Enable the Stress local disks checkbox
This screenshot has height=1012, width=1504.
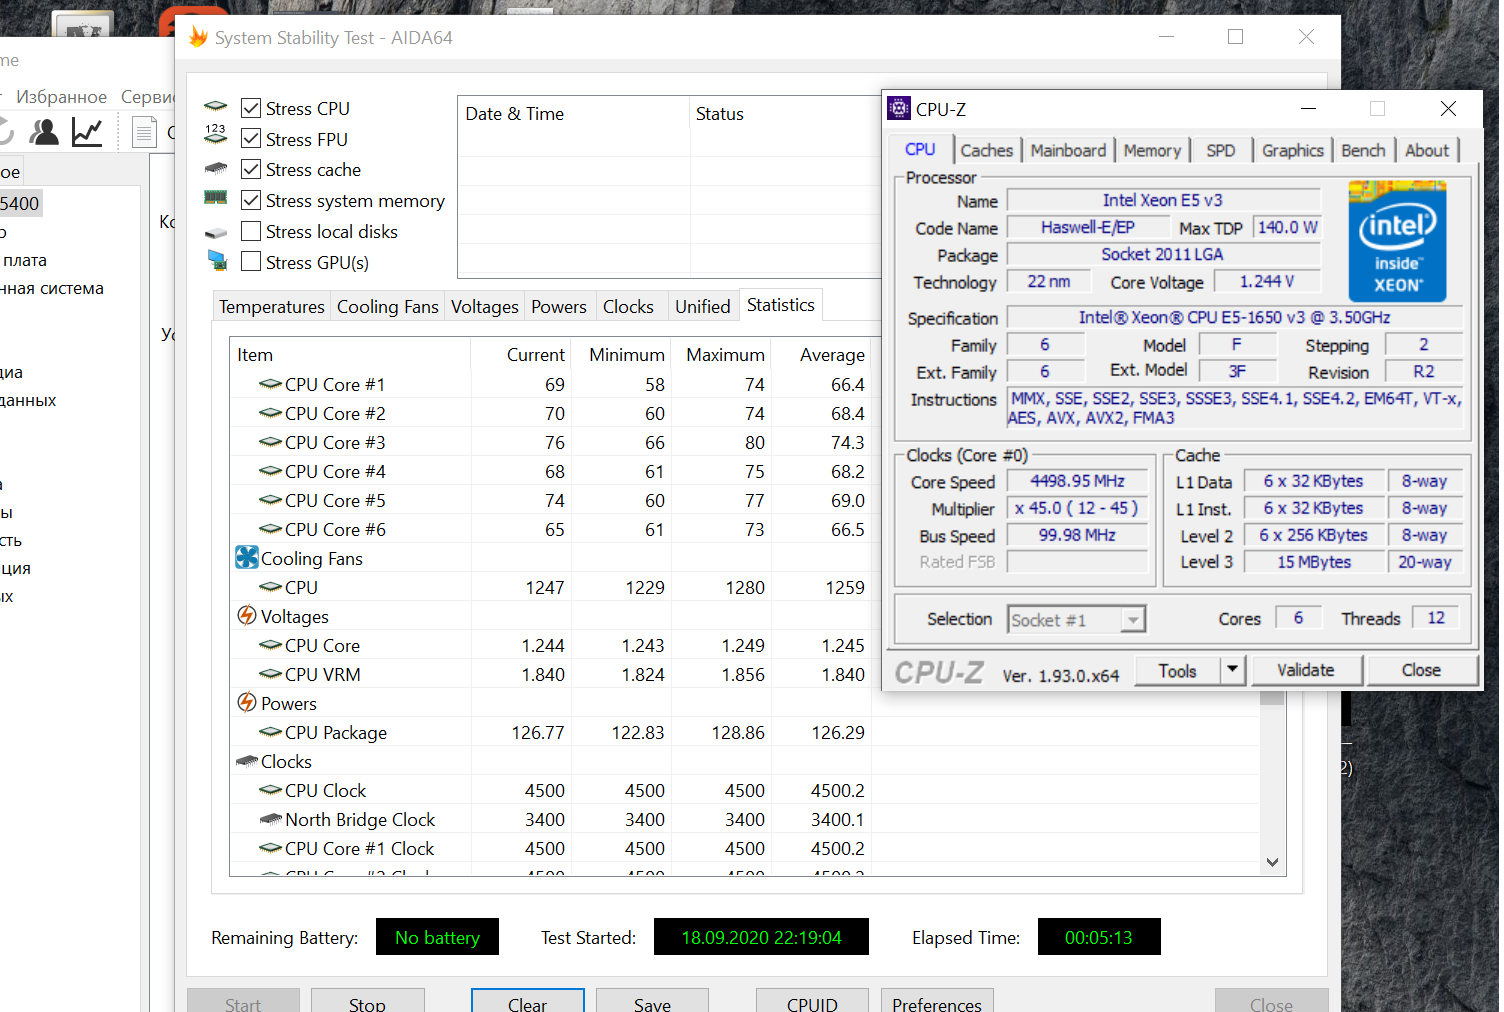(x=251, y=231)
